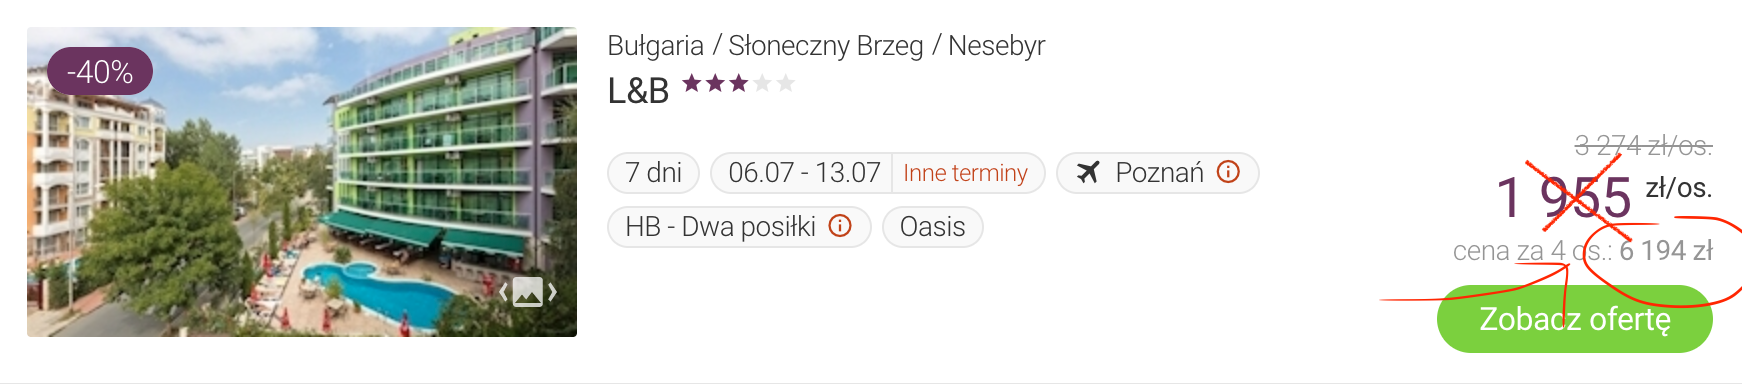
Task: Click the 1 955 zł/os. price
Action: click(x=1603, y=196)
